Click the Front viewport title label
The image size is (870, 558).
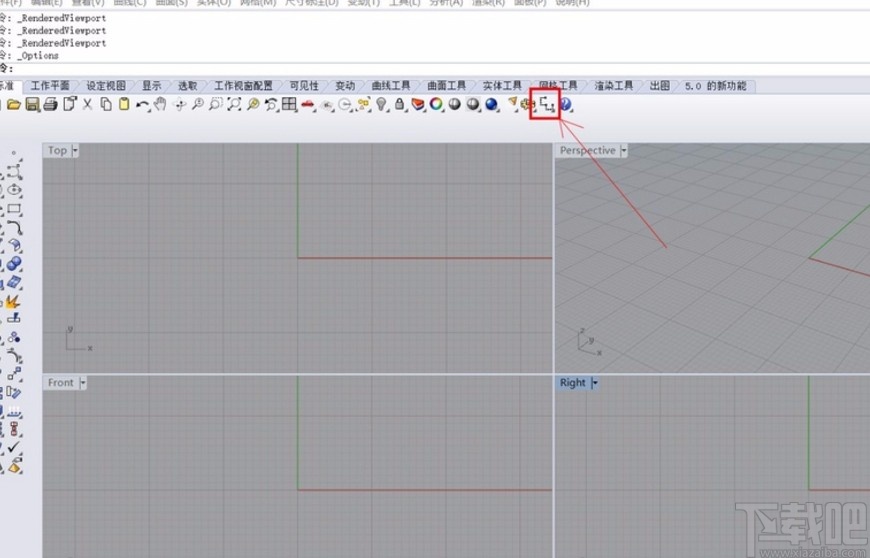pyautogui.click(x=60, y=383)
